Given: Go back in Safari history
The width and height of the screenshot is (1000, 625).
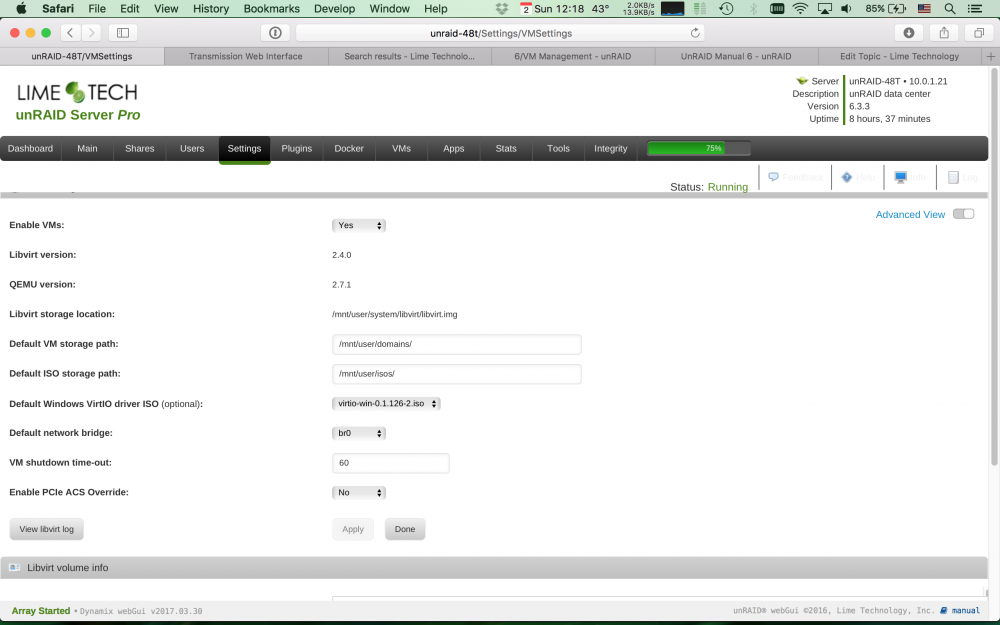Looking at the screenshot, I should 70,33.
